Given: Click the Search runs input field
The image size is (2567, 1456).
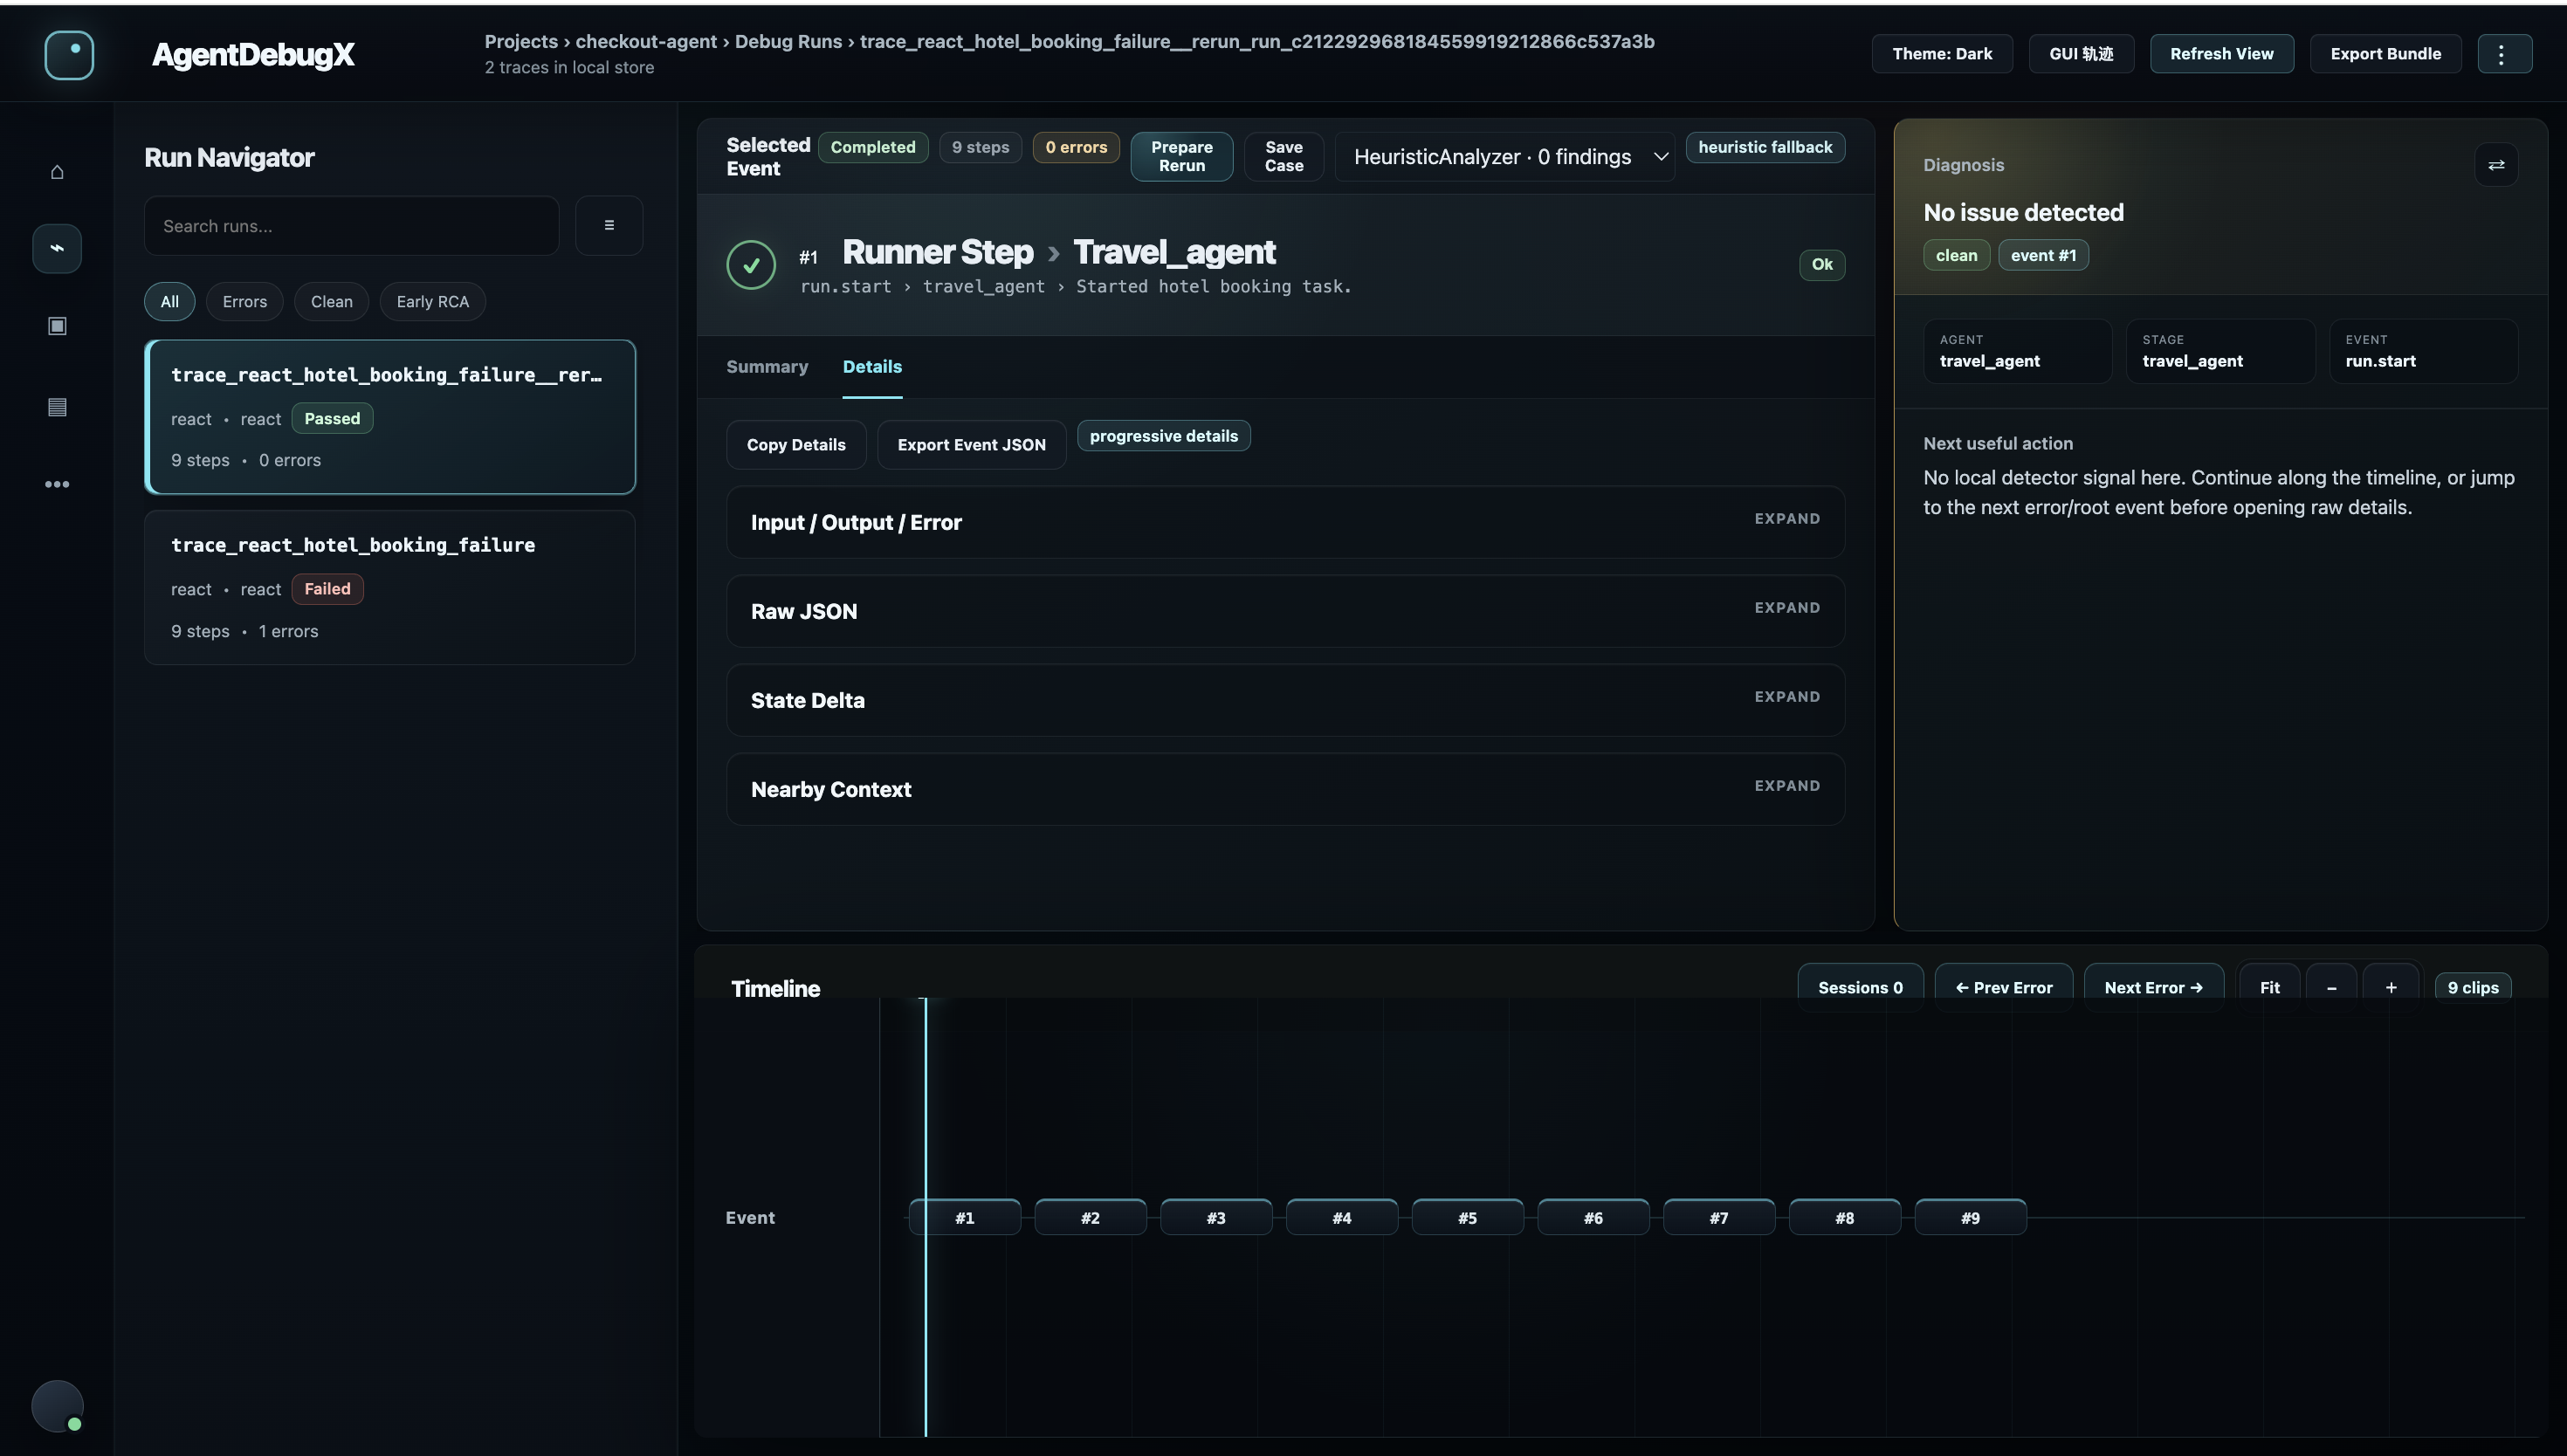Looking at the screenshot, I should (351, 226).
